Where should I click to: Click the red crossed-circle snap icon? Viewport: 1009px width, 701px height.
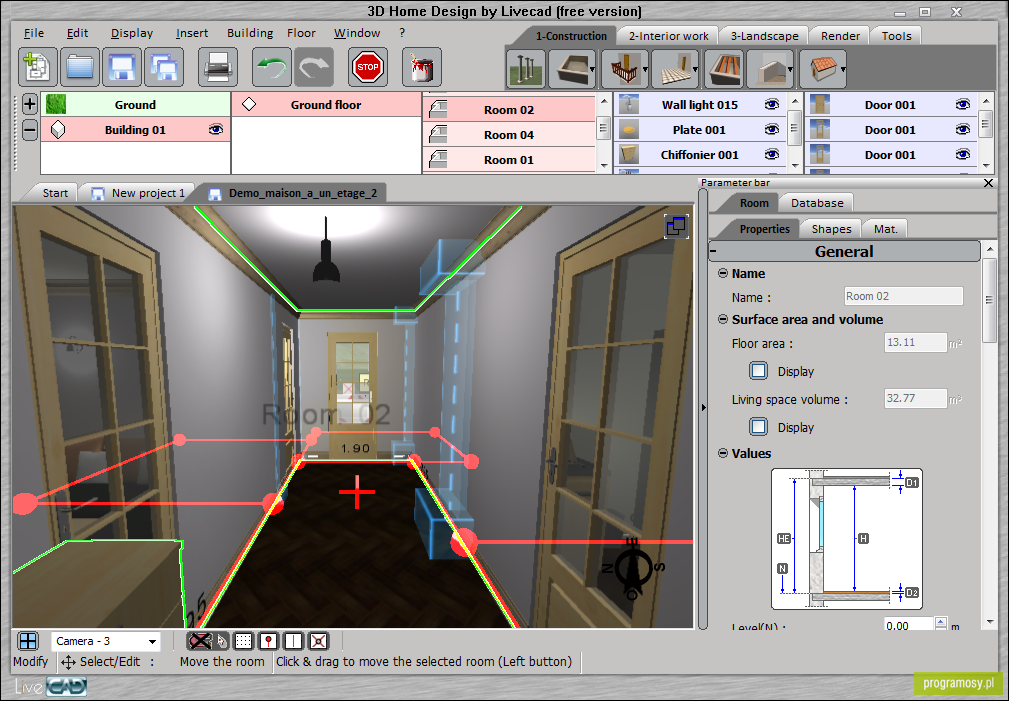[x=319, y=640]
